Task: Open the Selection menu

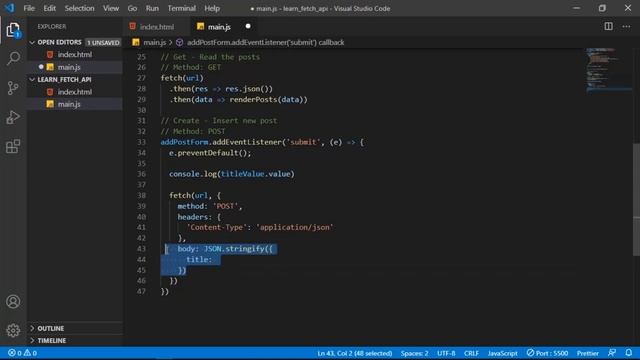Action: [x=79, y=8]
